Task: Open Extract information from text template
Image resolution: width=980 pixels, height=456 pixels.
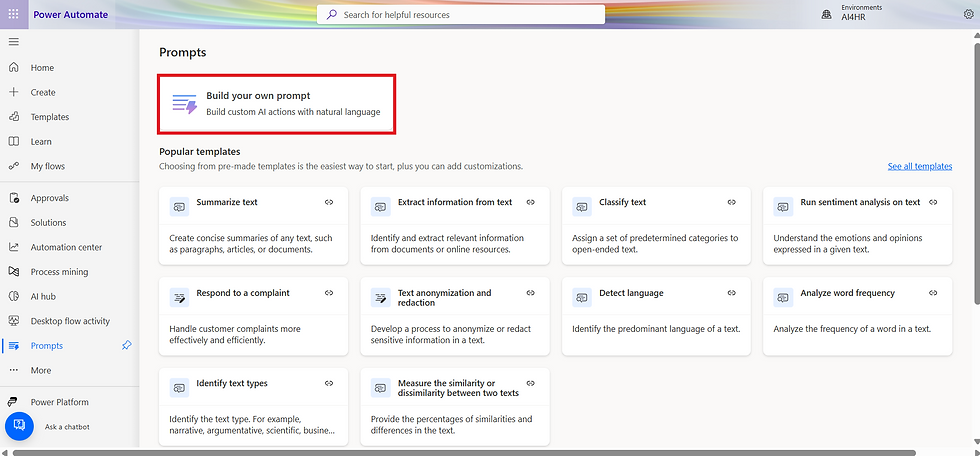Action: 455,226
